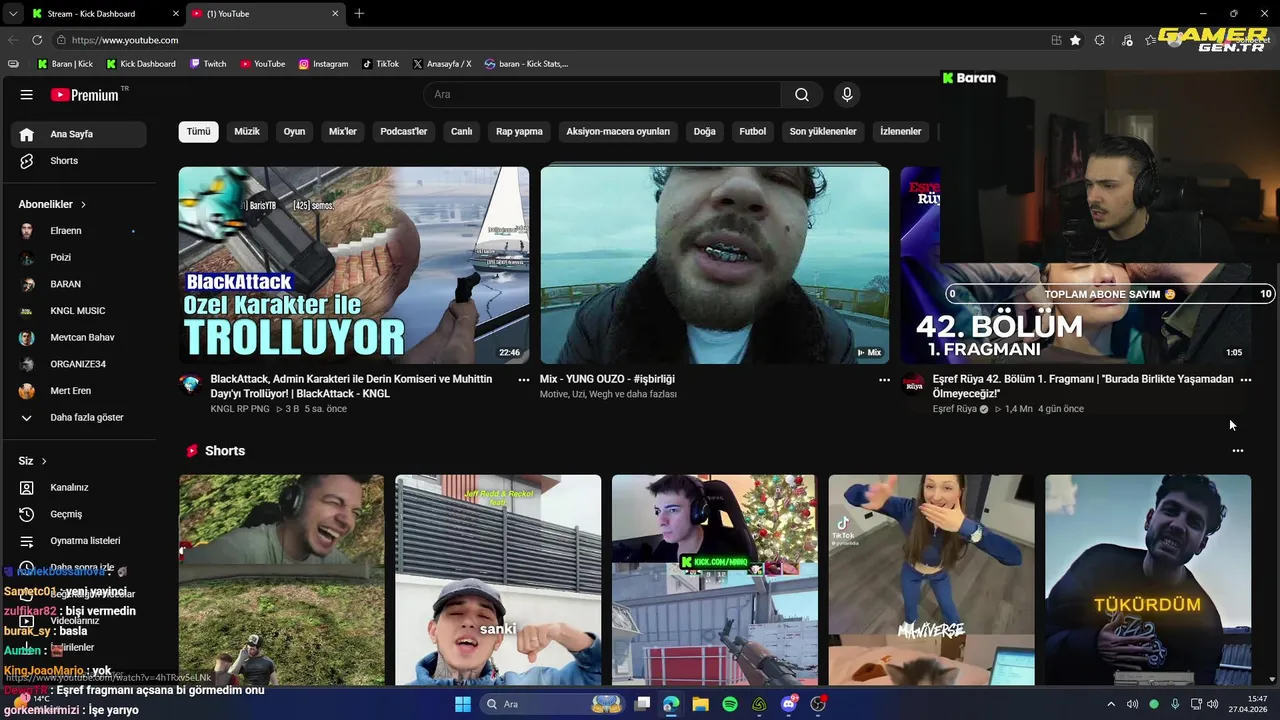Open the browser extensions puzzle icon
This screenshot has height=720, width=1280.
coord(1100,40)
